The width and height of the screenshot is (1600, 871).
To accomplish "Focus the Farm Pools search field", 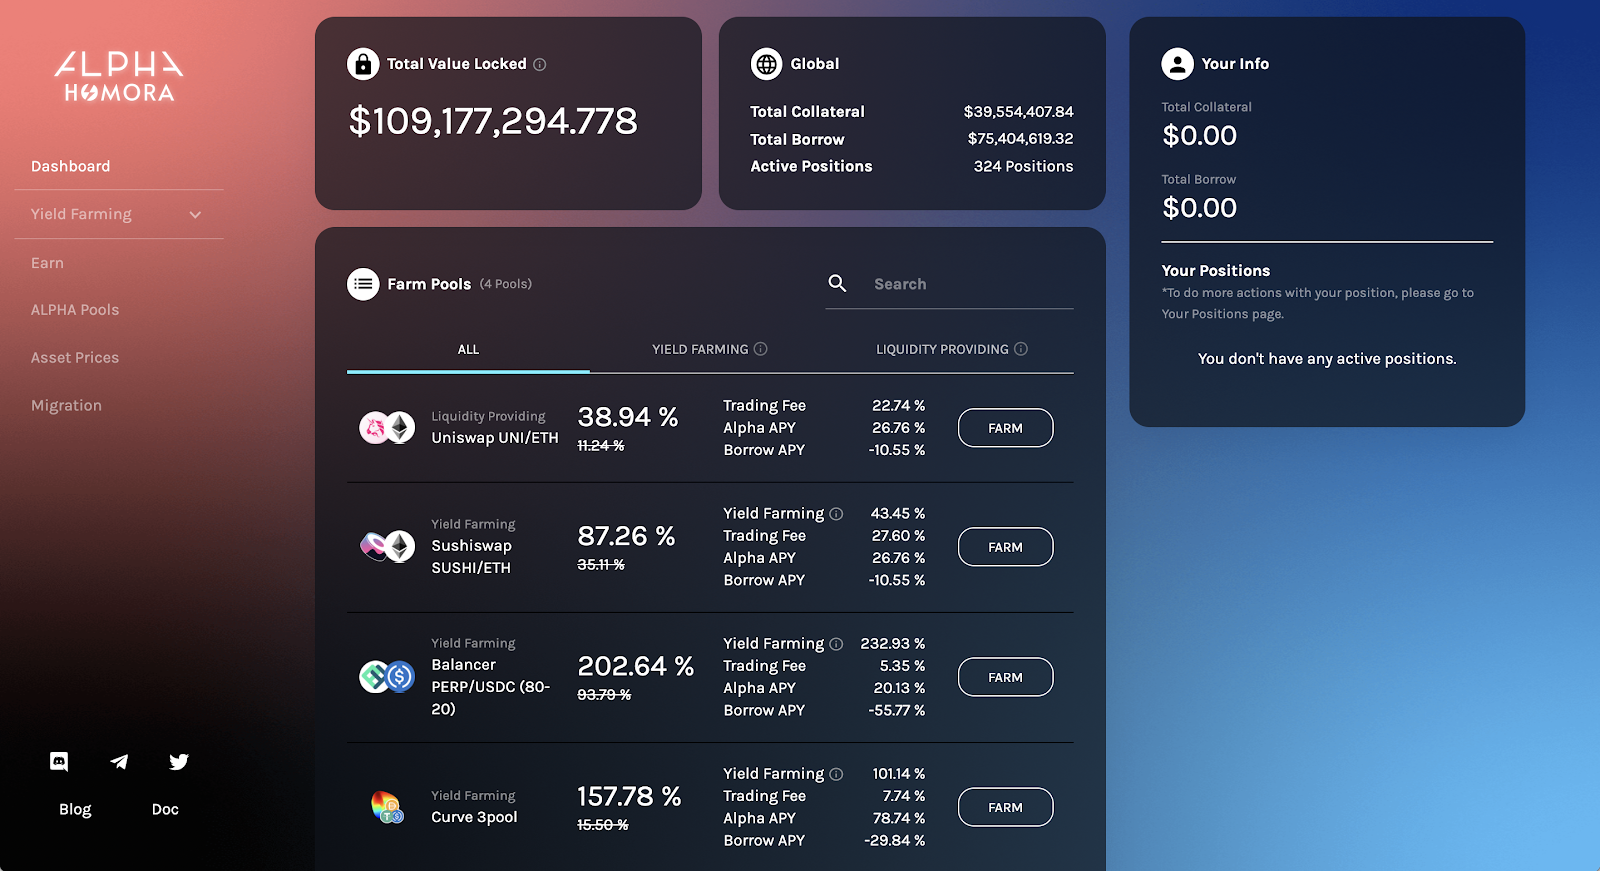I will (972, 284).
